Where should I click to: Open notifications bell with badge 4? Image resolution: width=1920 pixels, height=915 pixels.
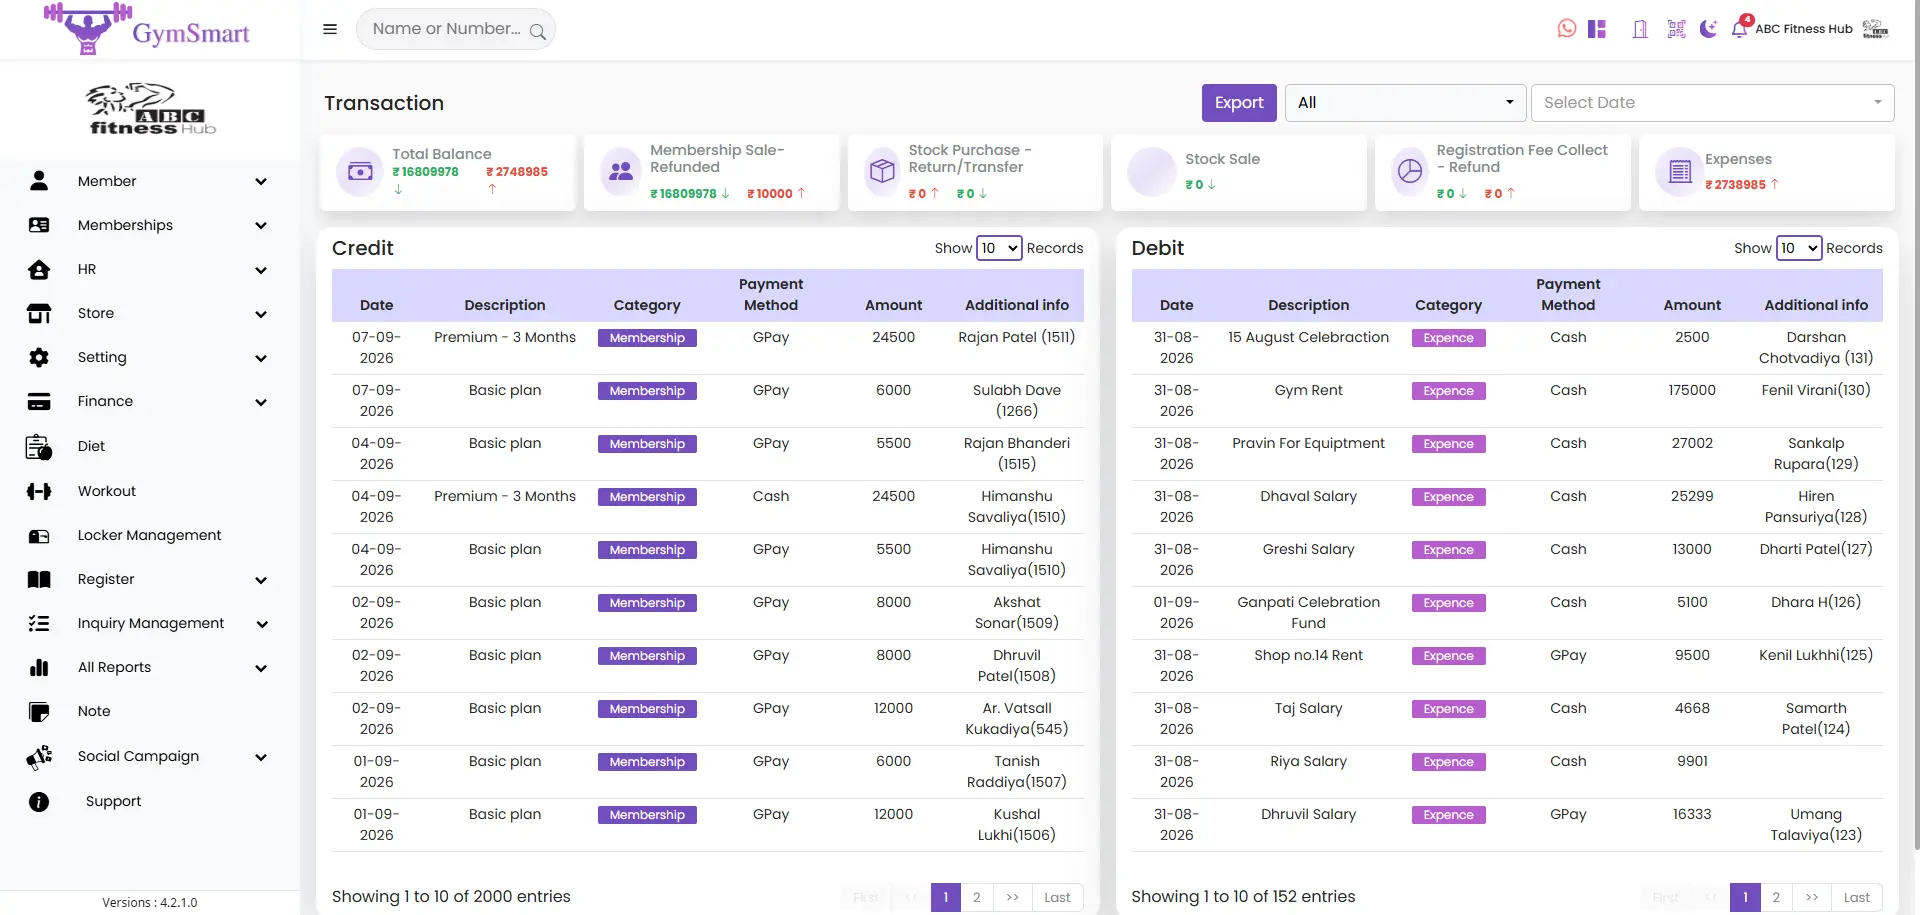(x=1741, y=28)
